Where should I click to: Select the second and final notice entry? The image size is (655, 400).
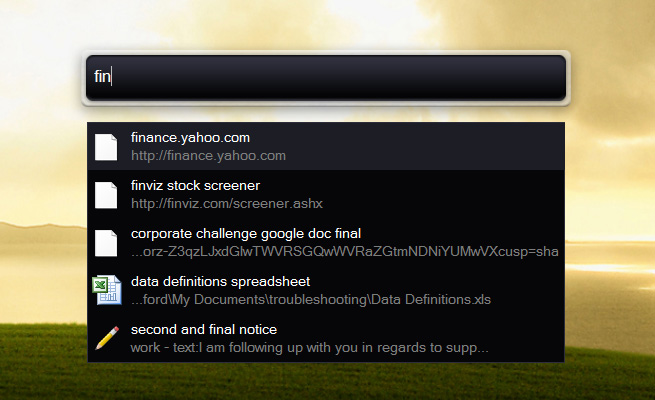coord(326,338)
